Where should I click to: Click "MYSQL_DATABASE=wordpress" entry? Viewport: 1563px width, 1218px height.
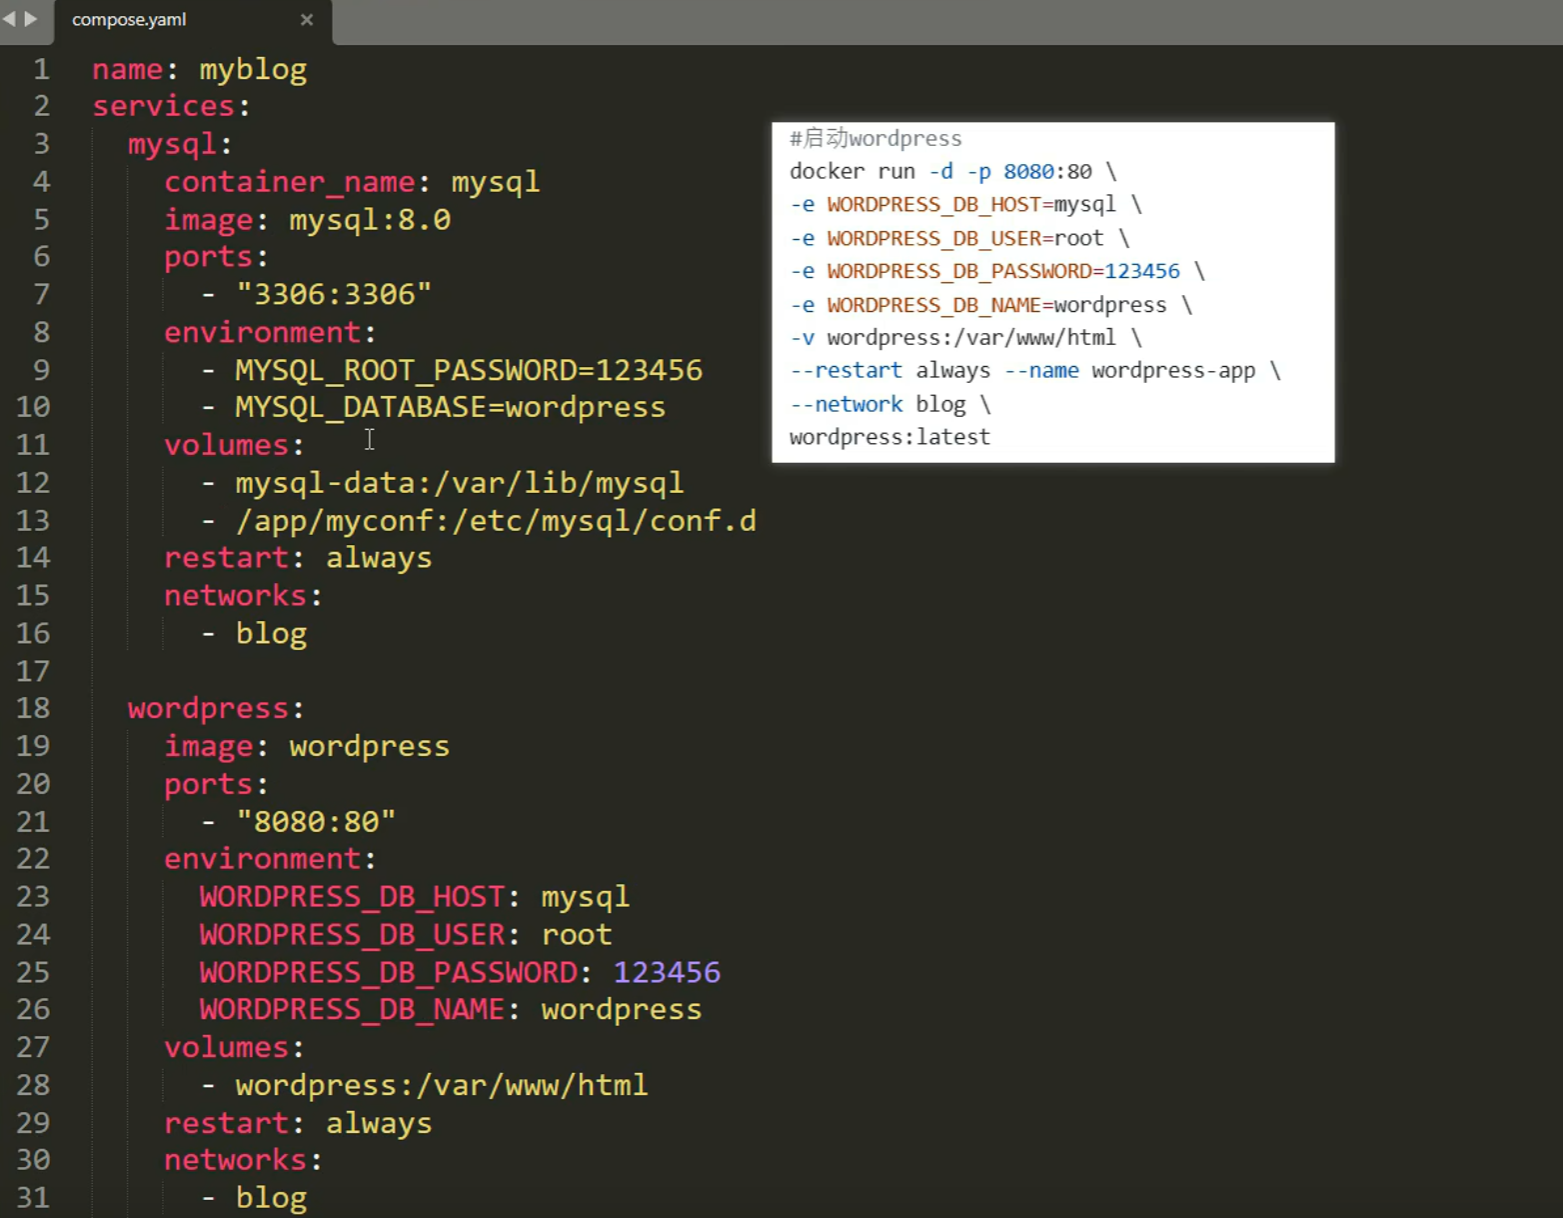coord(450,407)
